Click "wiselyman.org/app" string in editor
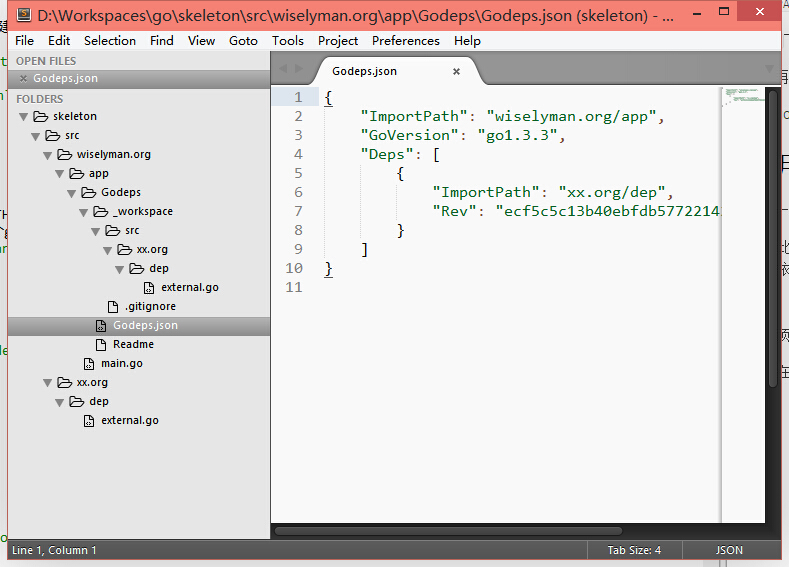The image size is (789, 567). point(571,116)
